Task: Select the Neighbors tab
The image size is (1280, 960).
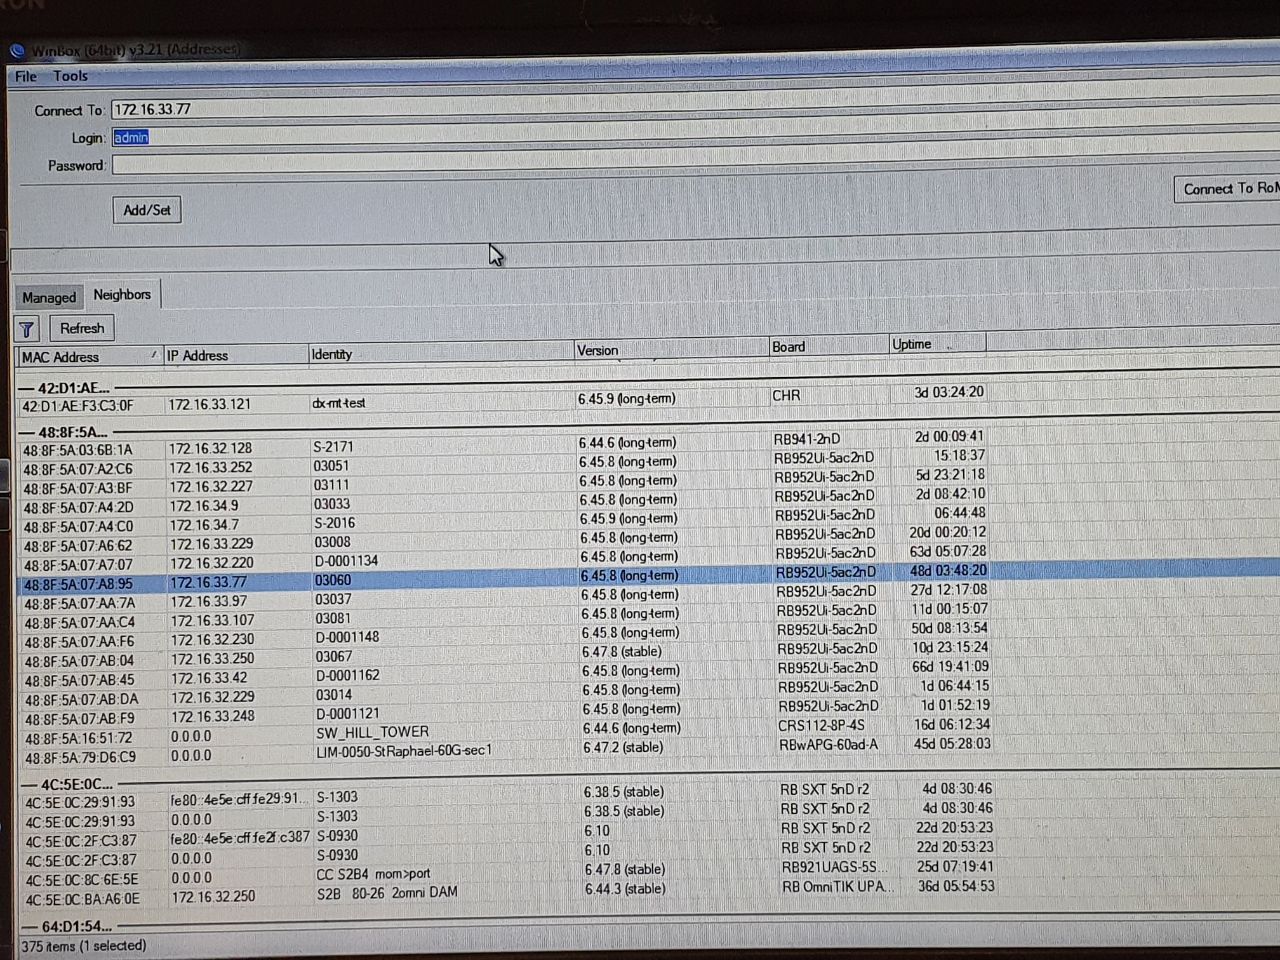Action: pos(122,295)
